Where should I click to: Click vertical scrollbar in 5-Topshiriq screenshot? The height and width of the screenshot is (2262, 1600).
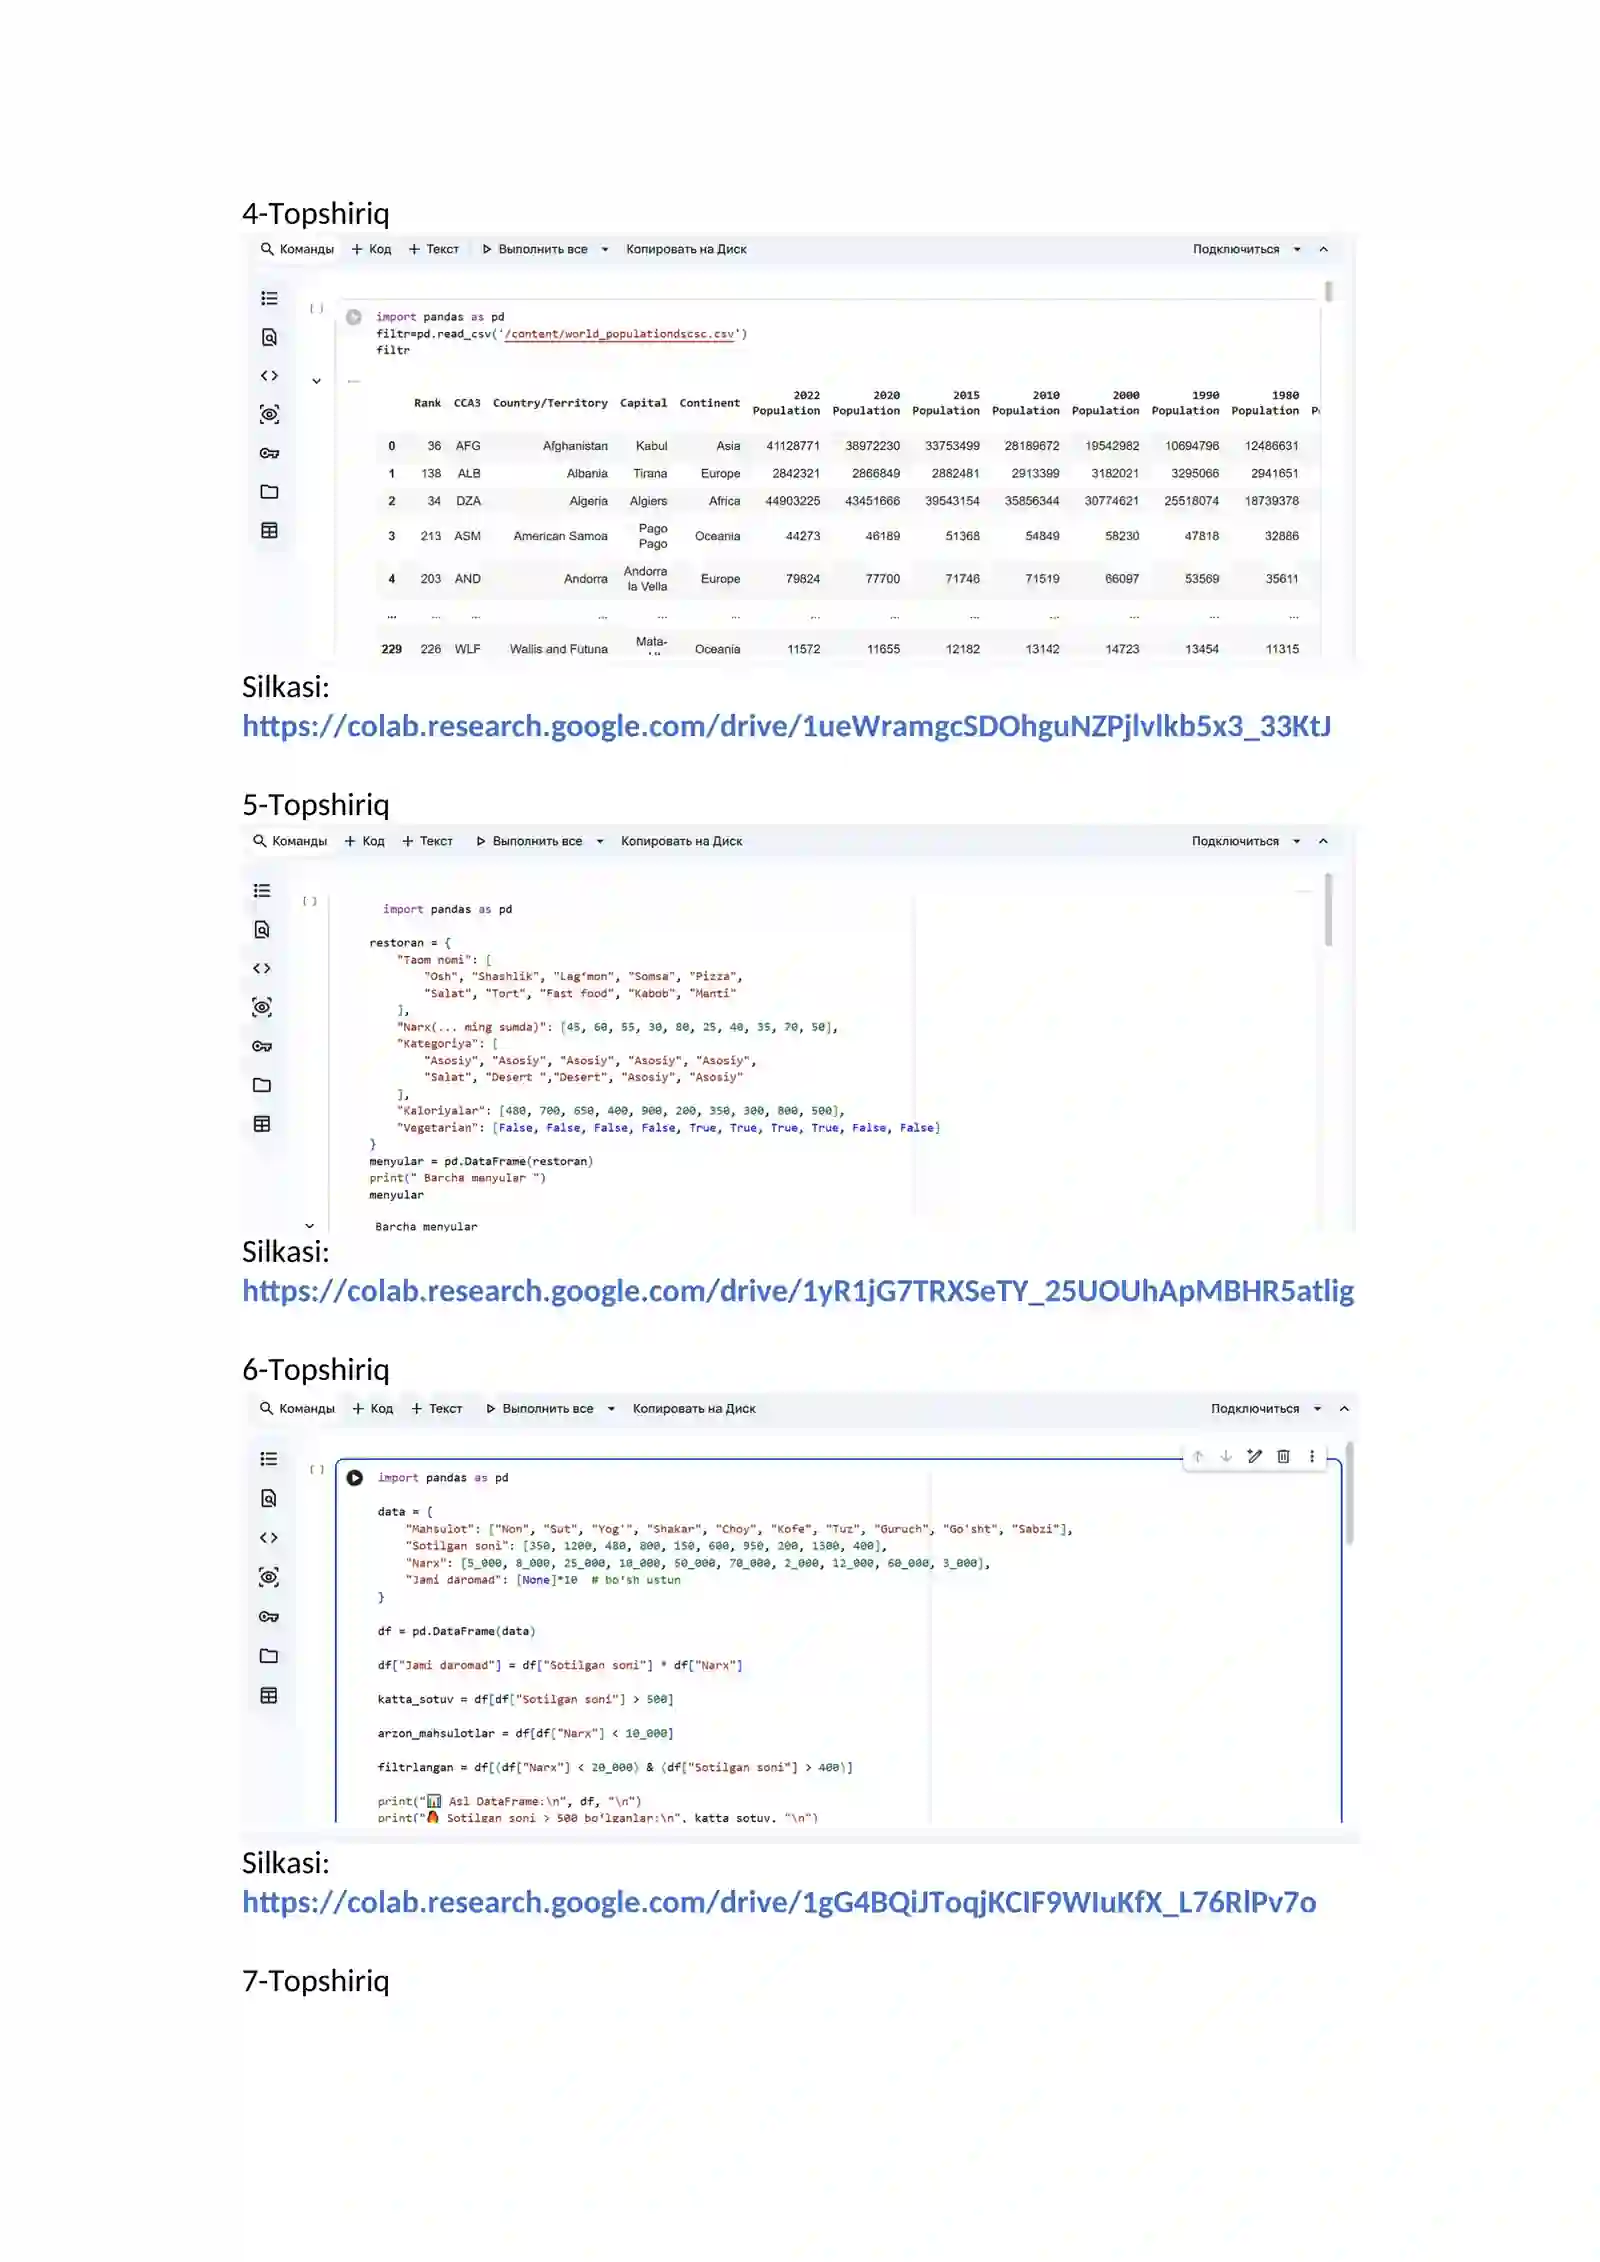pyautogui.click(x=1329, y=909)
